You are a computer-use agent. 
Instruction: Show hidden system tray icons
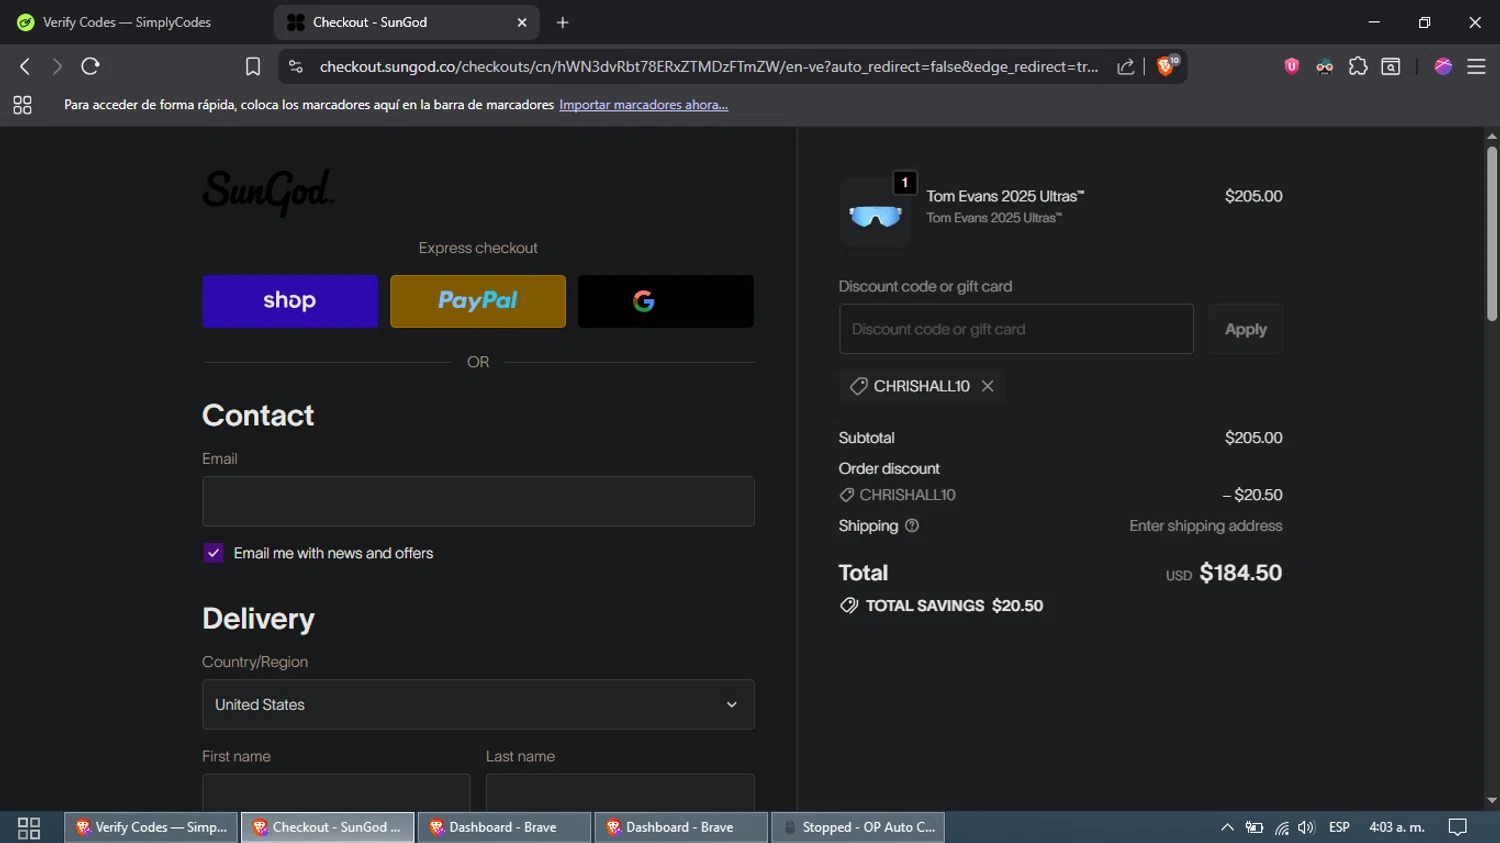tap(1227, 827)
